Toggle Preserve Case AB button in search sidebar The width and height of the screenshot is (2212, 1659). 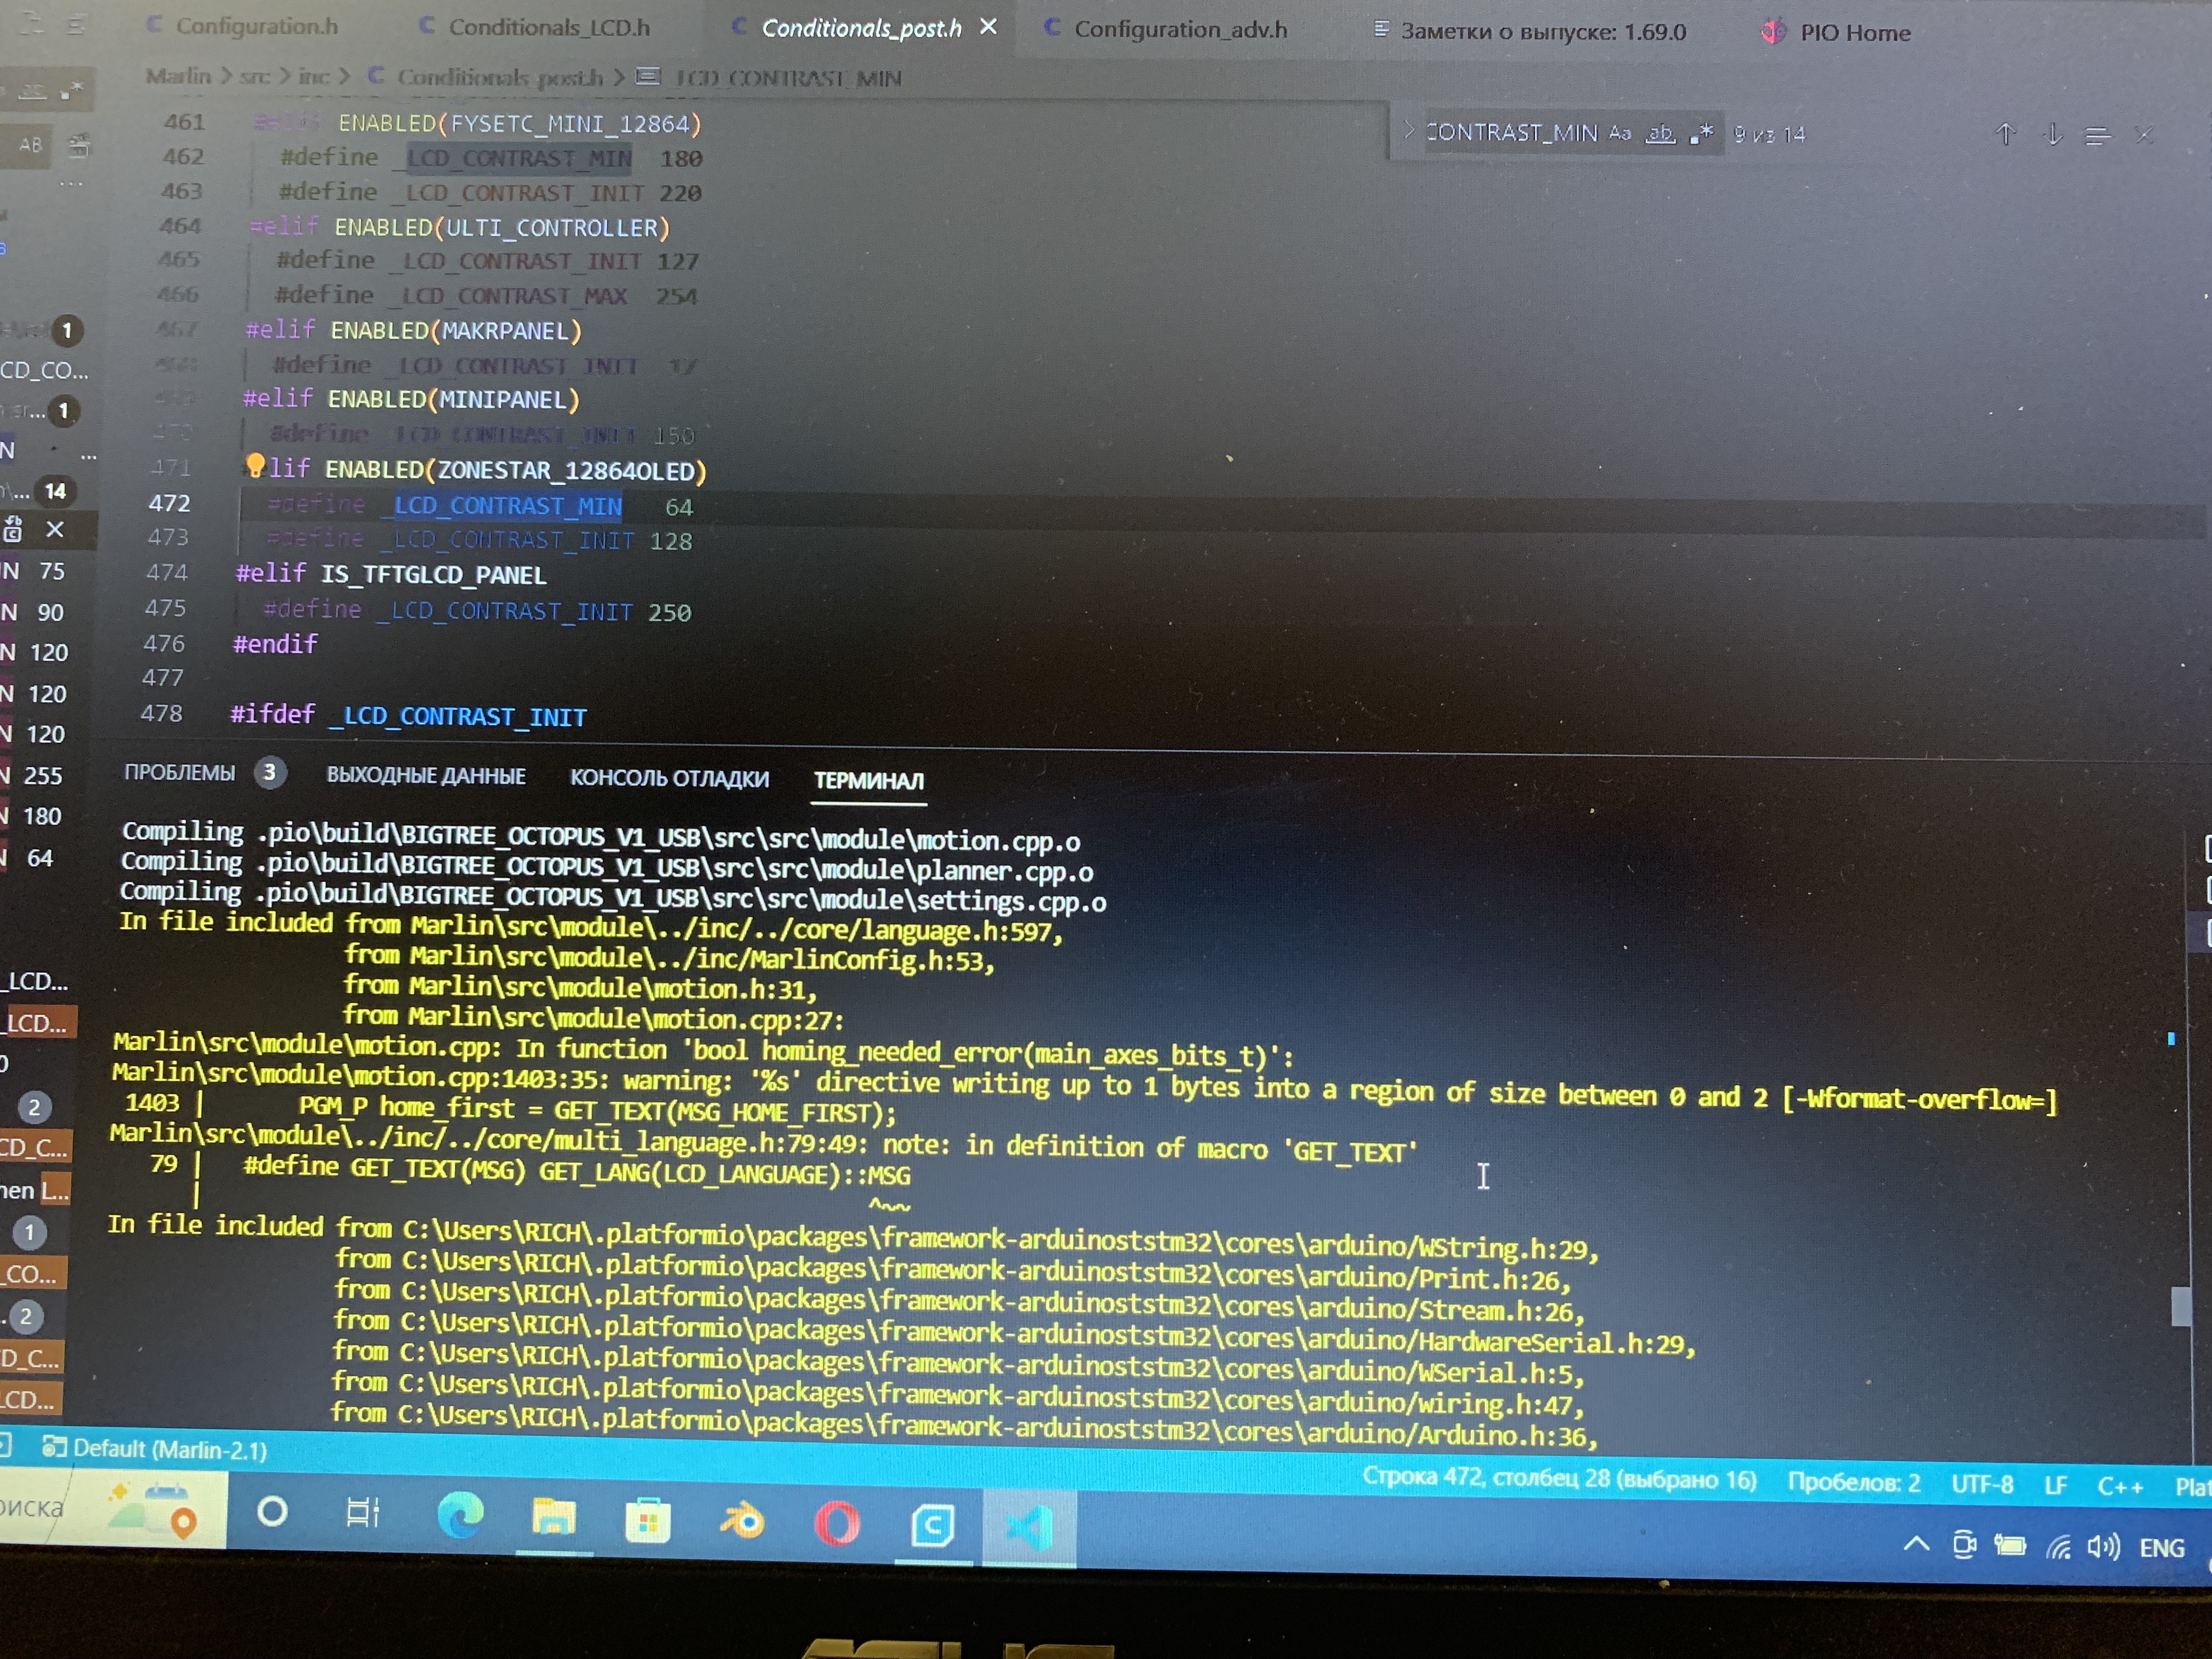(x=31, y=145)
